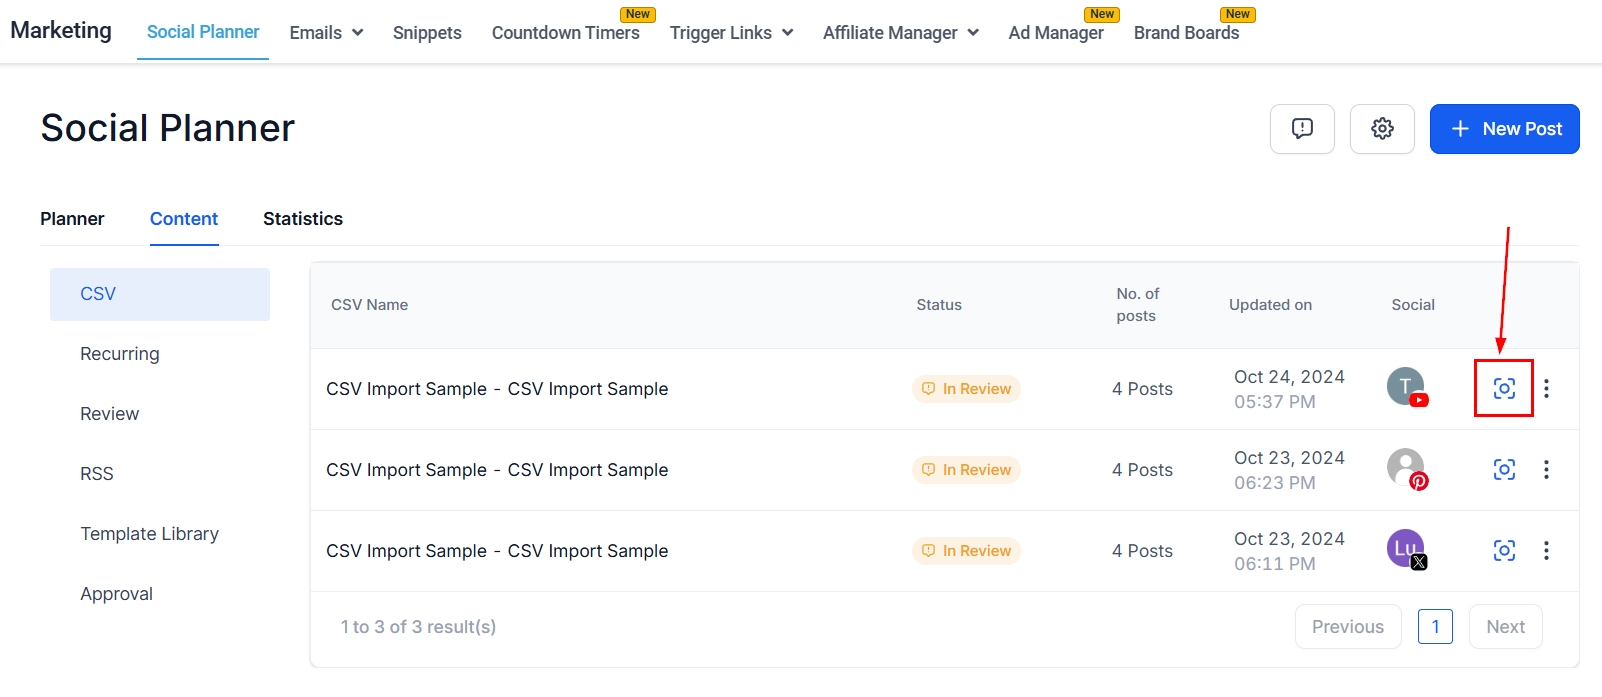This screenshot has height=697, width=1602.
Task: Switch to the Statistics tab
Action: pos(303,219)
